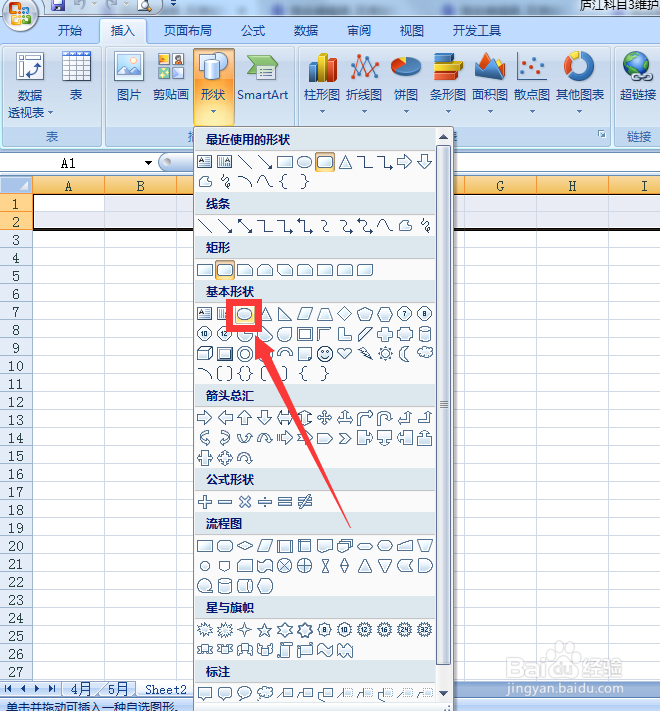
Task: Select the rounded rectangle in 矩形
Action: tap(225, 270)
